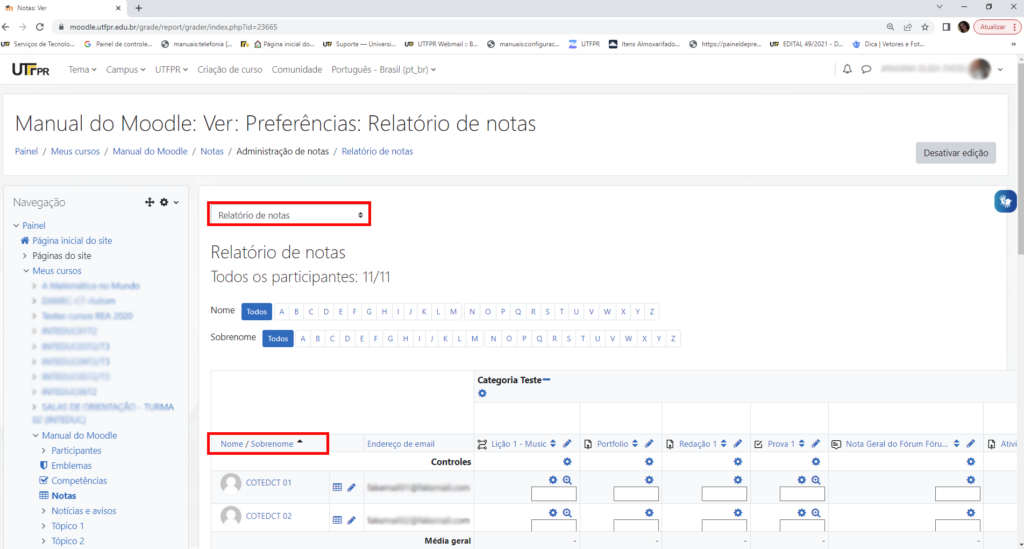This screenshot has height=549, width=1024.
Task: Click the pencil icon for COTEDCT 01
Action: coord(351,487)
